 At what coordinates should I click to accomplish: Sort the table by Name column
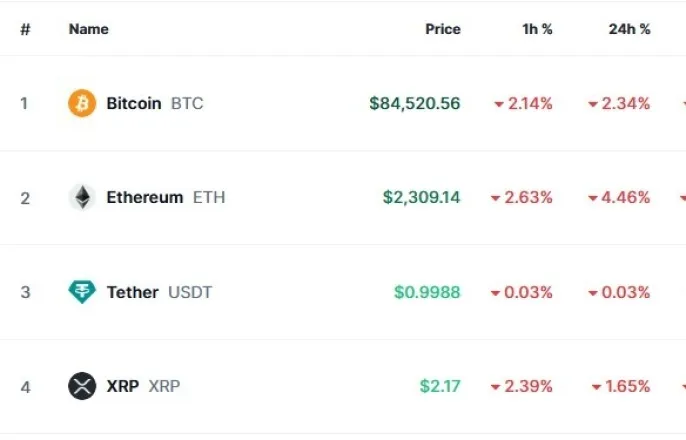tap(89, 29)
